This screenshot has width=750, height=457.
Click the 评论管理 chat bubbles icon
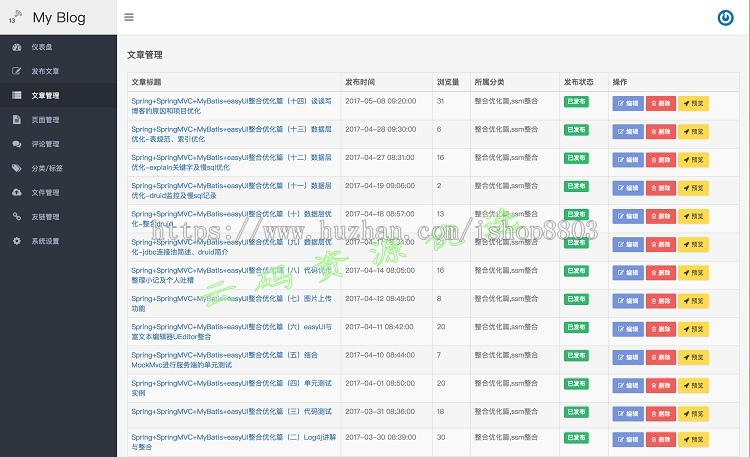(x=17, y=144)
